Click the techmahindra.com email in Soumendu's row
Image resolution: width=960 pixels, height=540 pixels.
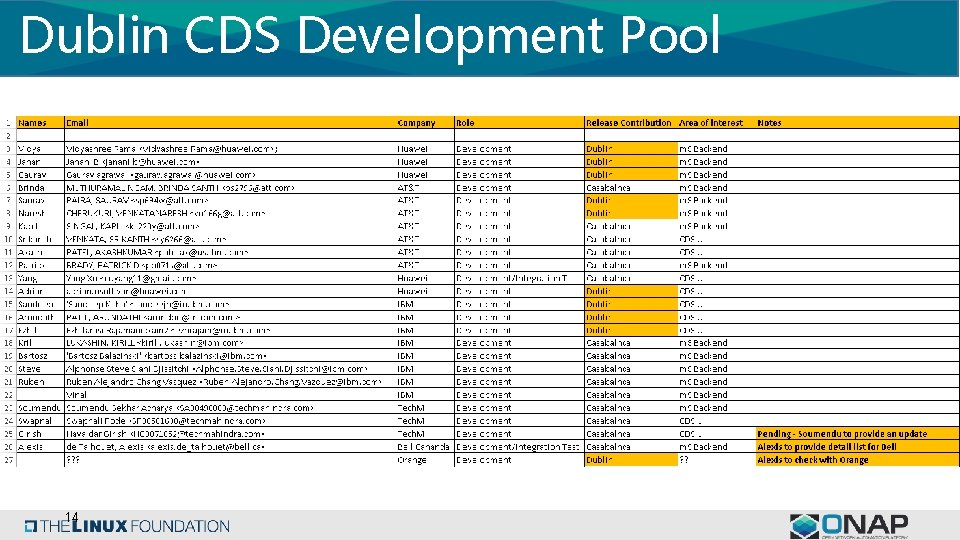[x=190, y=407]
